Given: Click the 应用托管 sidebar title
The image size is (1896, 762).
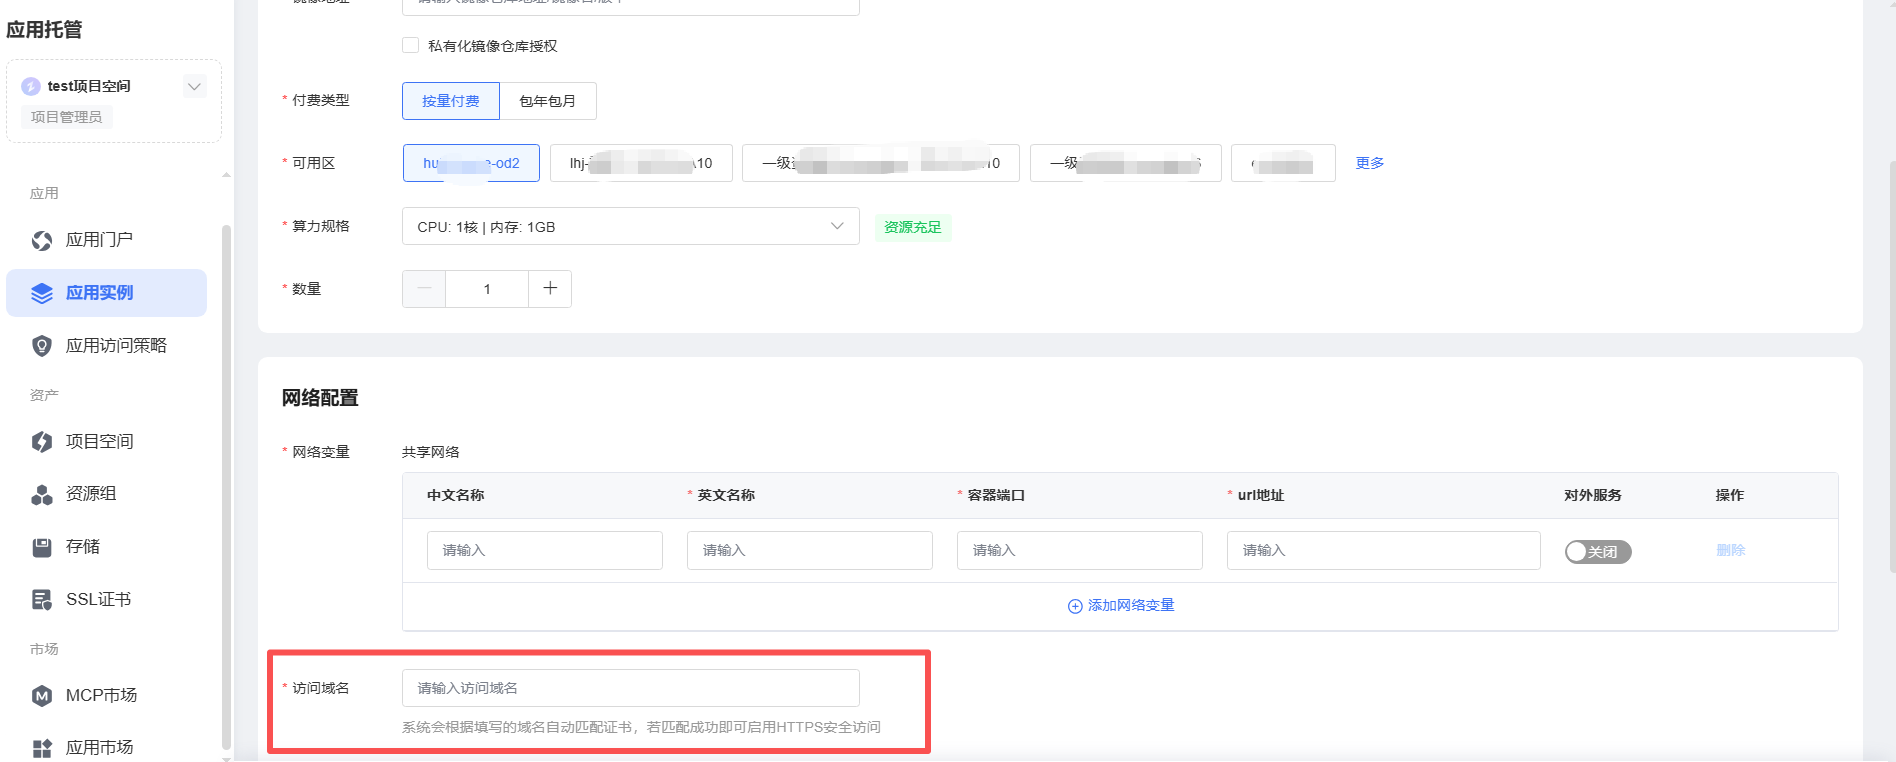Looking at the screenshot, I should (45, 30).
